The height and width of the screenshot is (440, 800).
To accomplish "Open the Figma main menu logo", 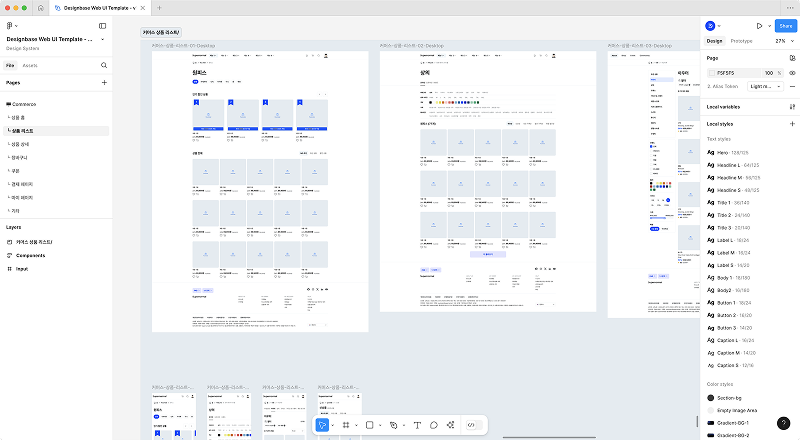I will click(9, 26).
